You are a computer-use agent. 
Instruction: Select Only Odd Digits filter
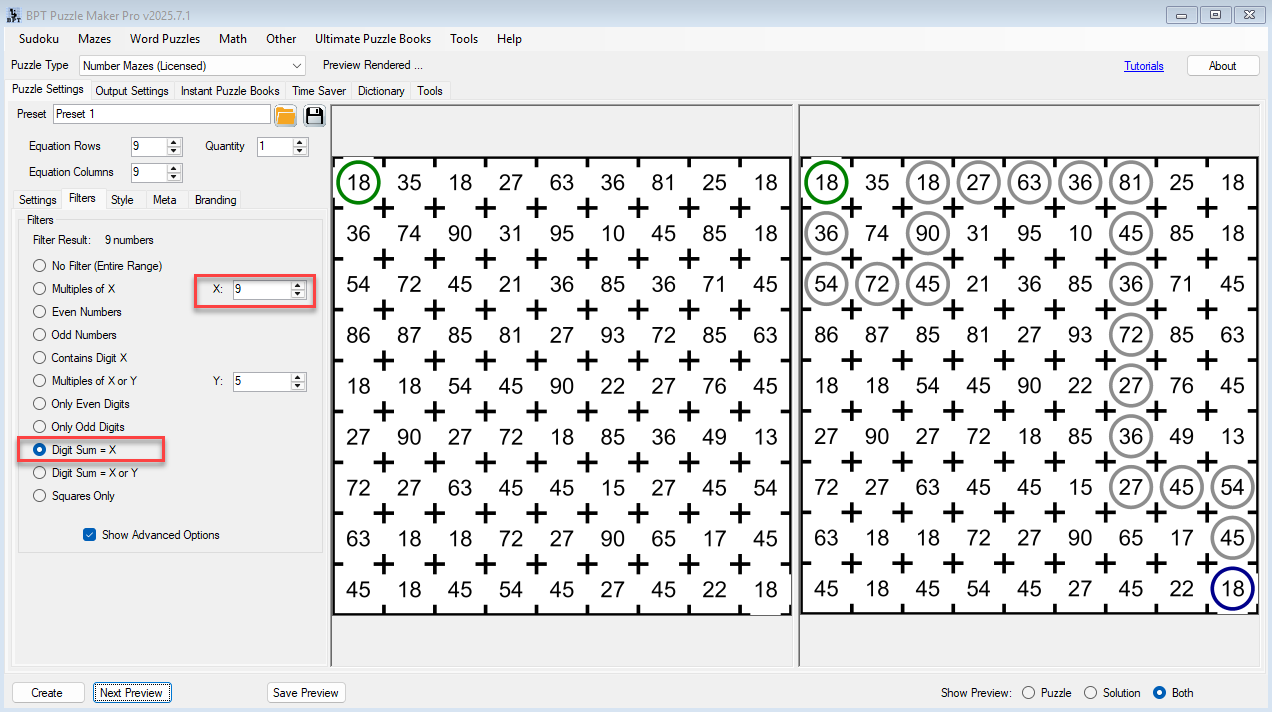click(x=80, y=427)
